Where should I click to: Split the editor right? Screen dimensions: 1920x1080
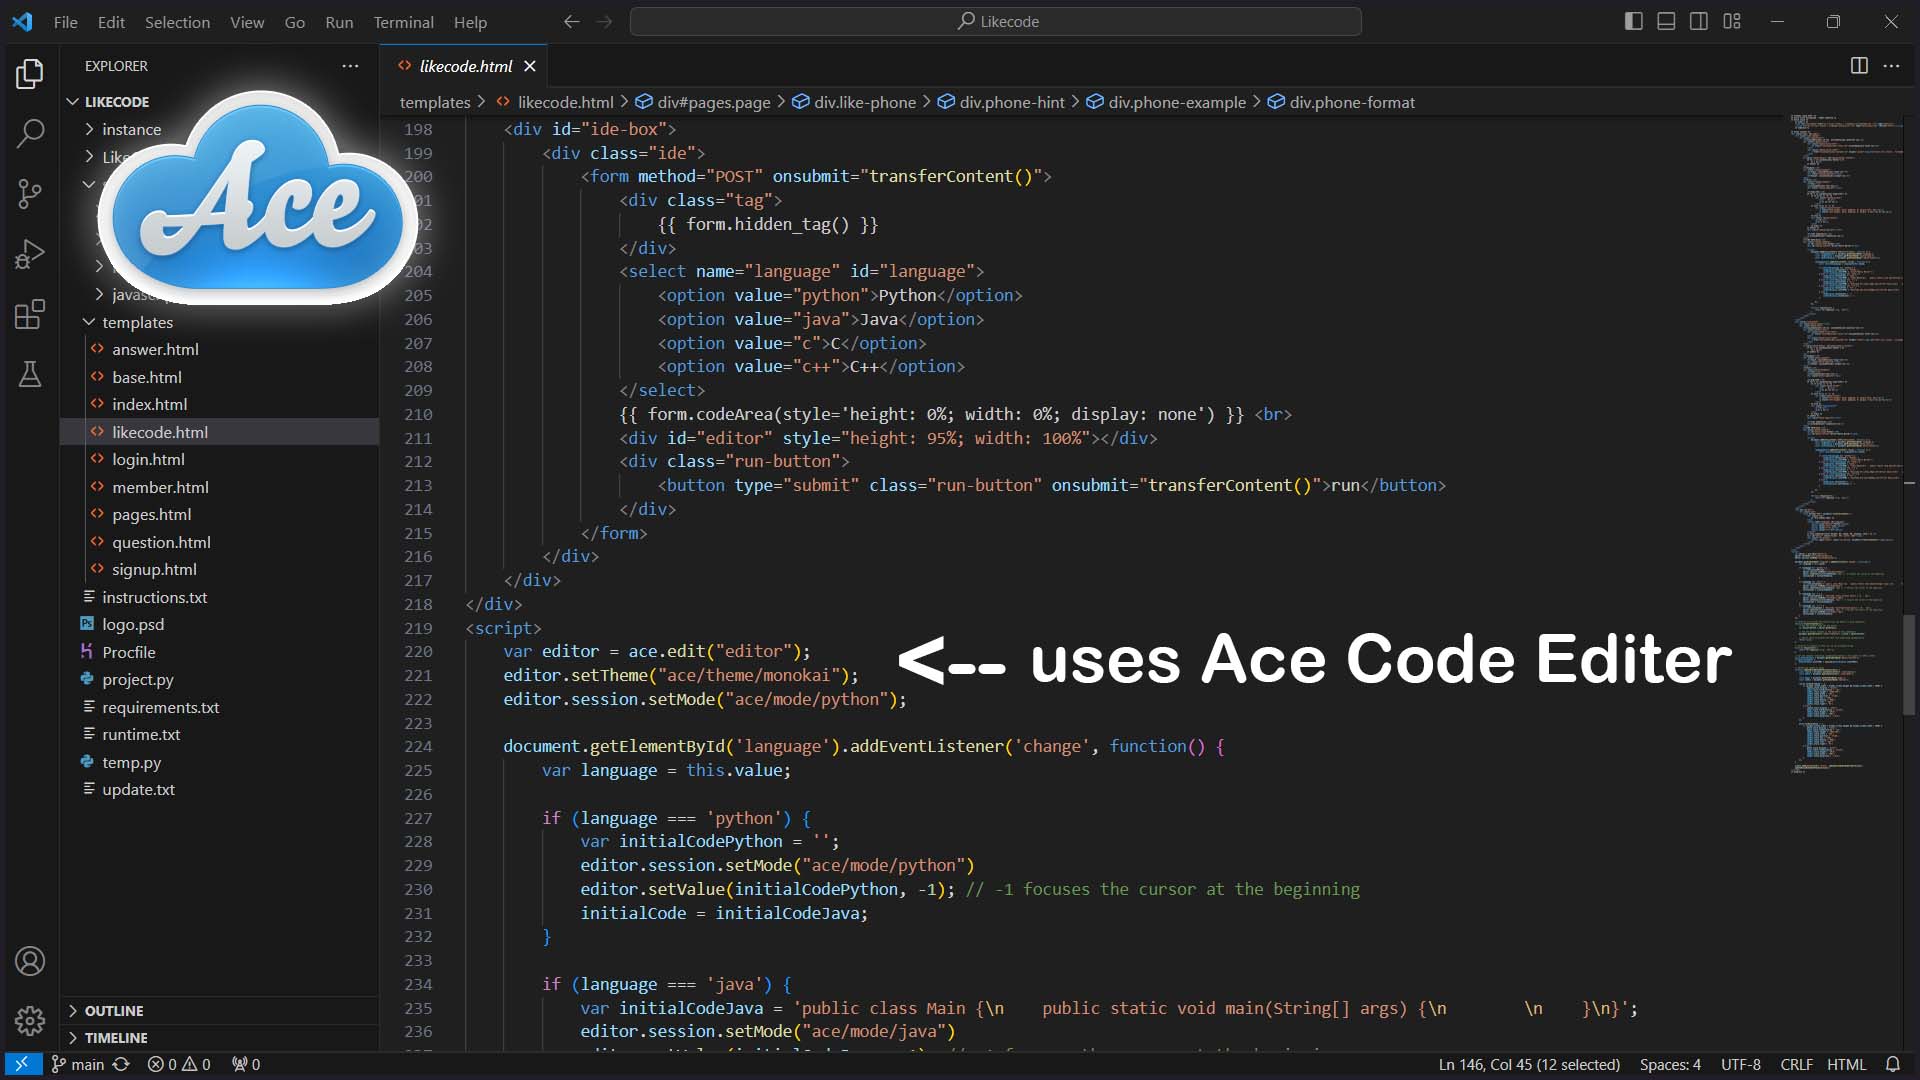pos(1859,66)
